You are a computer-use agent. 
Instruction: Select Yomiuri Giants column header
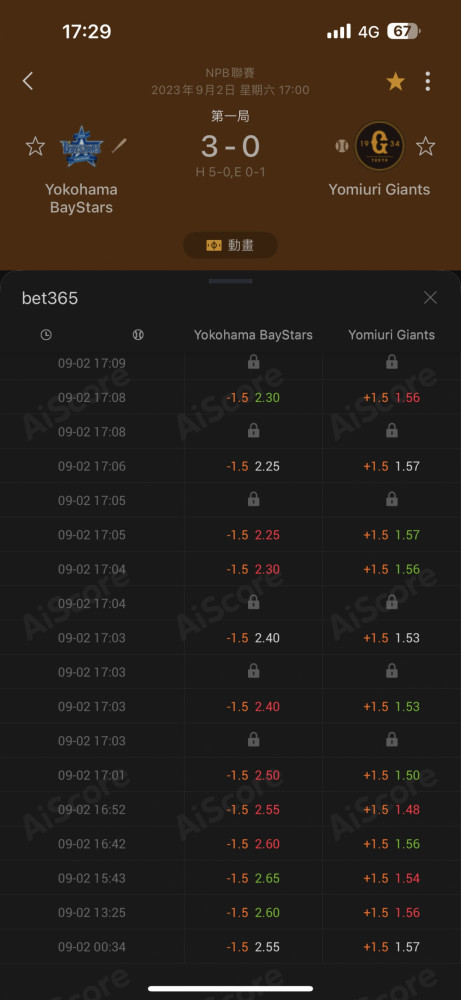[391, 335]
